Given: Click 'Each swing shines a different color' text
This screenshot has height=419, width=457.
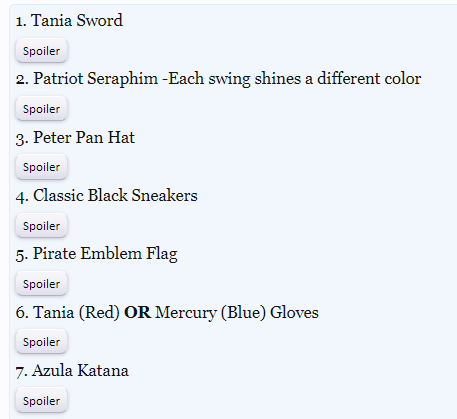Looking at the screenshot, I should pyautogui.click(x=295, y=79).
